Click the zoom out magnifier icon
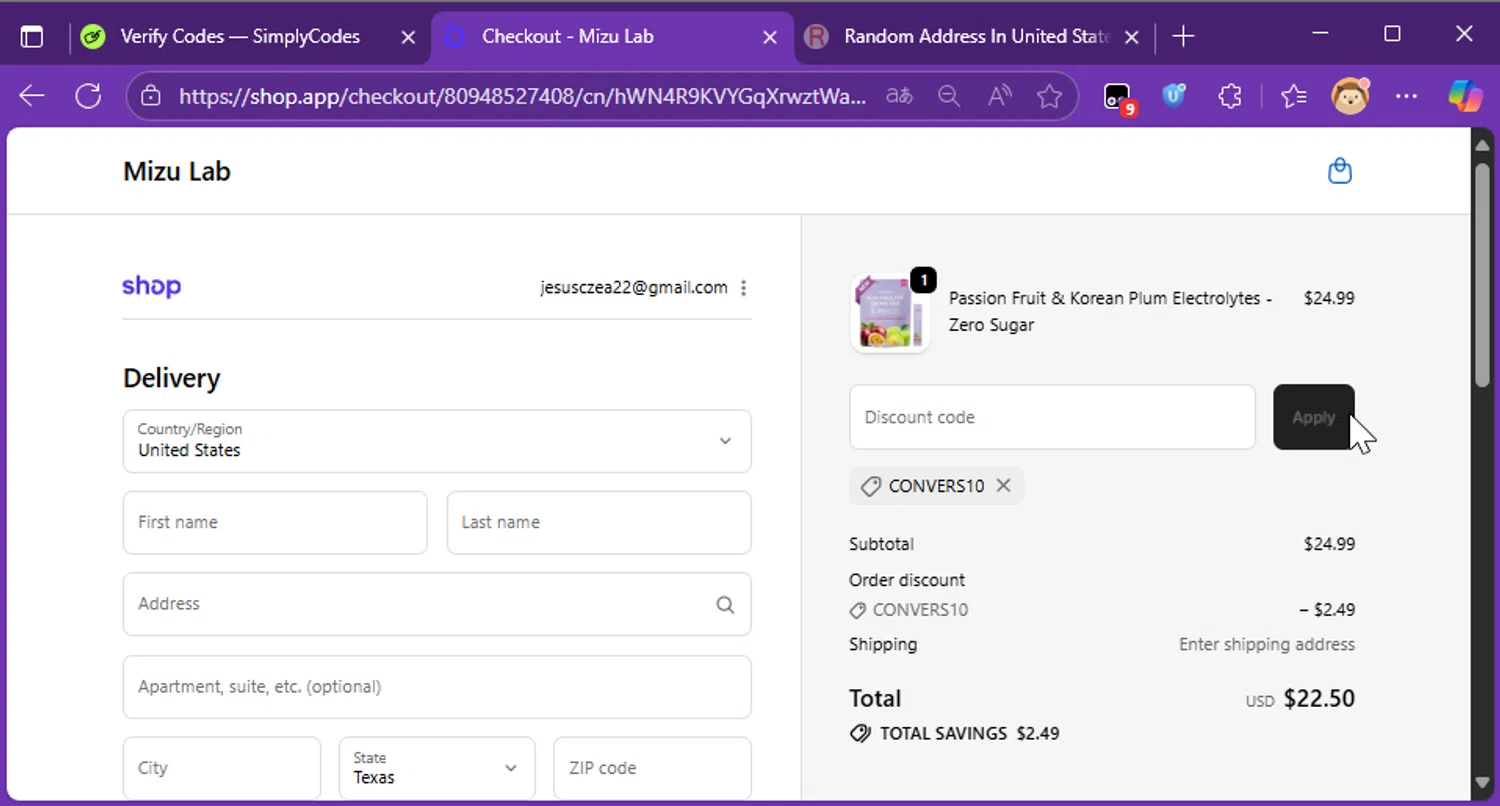Viewport: 1500px width, 806px height. click(x=949, y=96)
